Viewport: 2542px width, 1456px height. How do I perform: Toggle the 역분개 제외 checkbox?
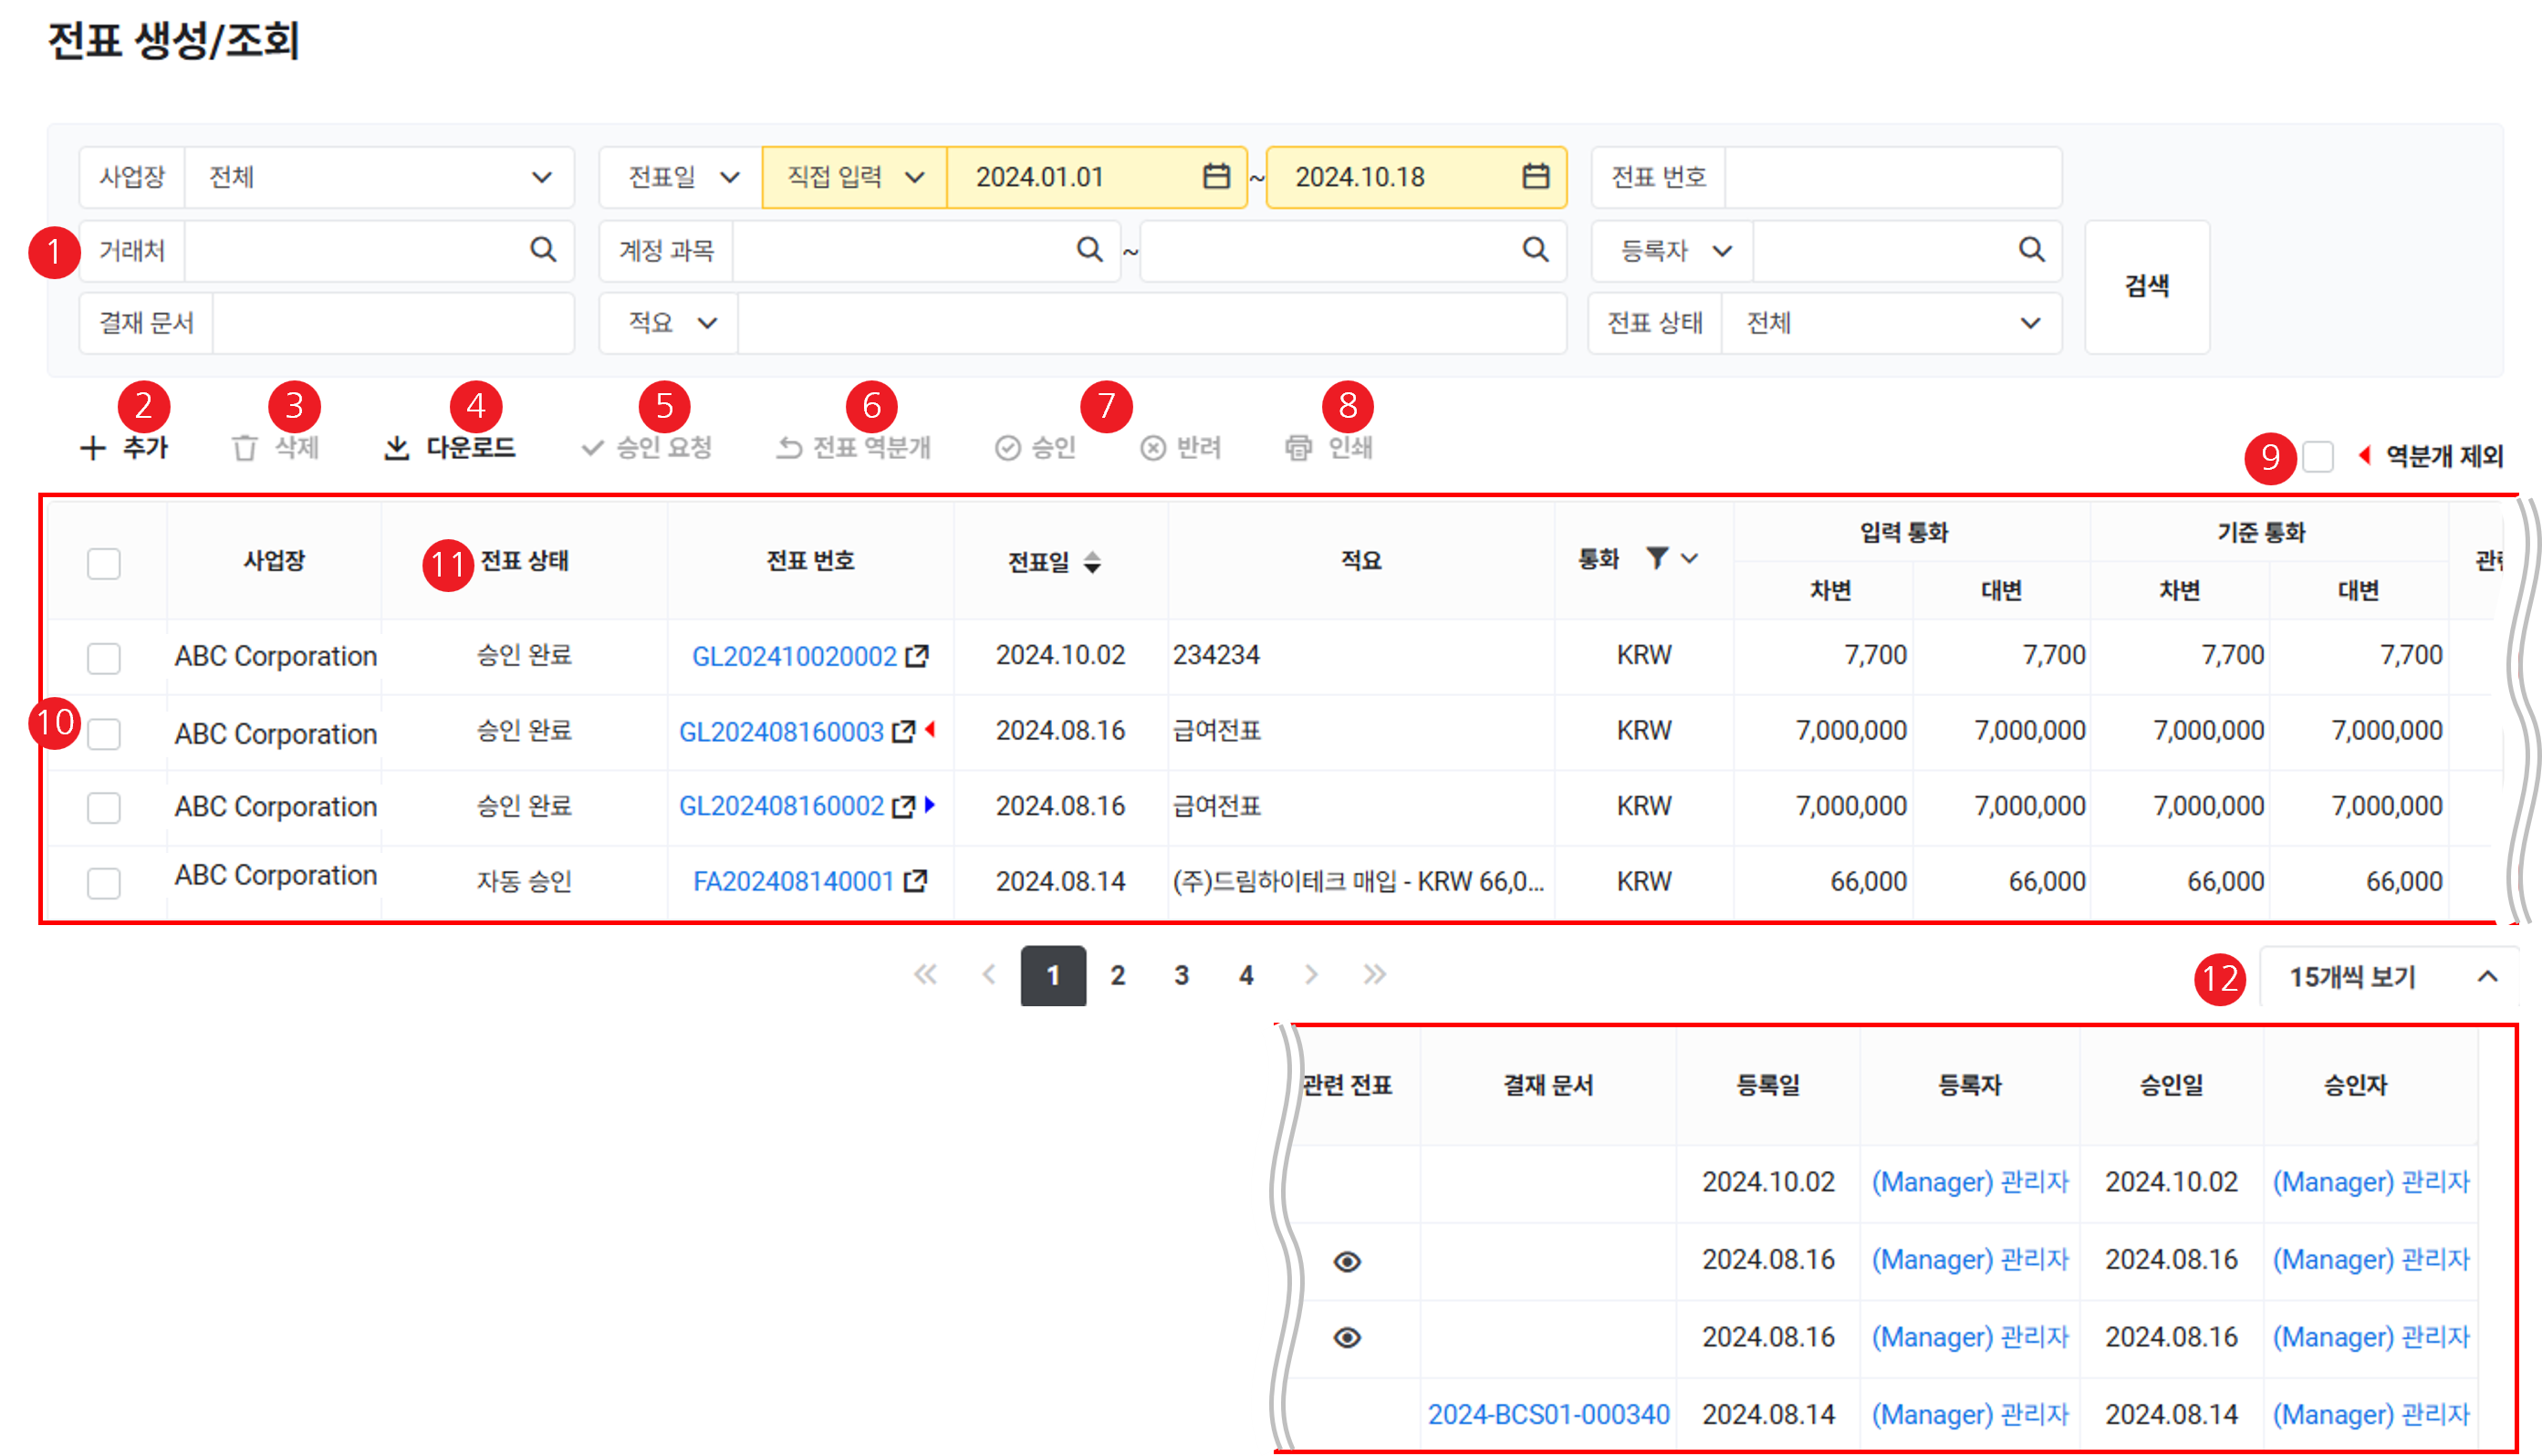(2318, 457)
